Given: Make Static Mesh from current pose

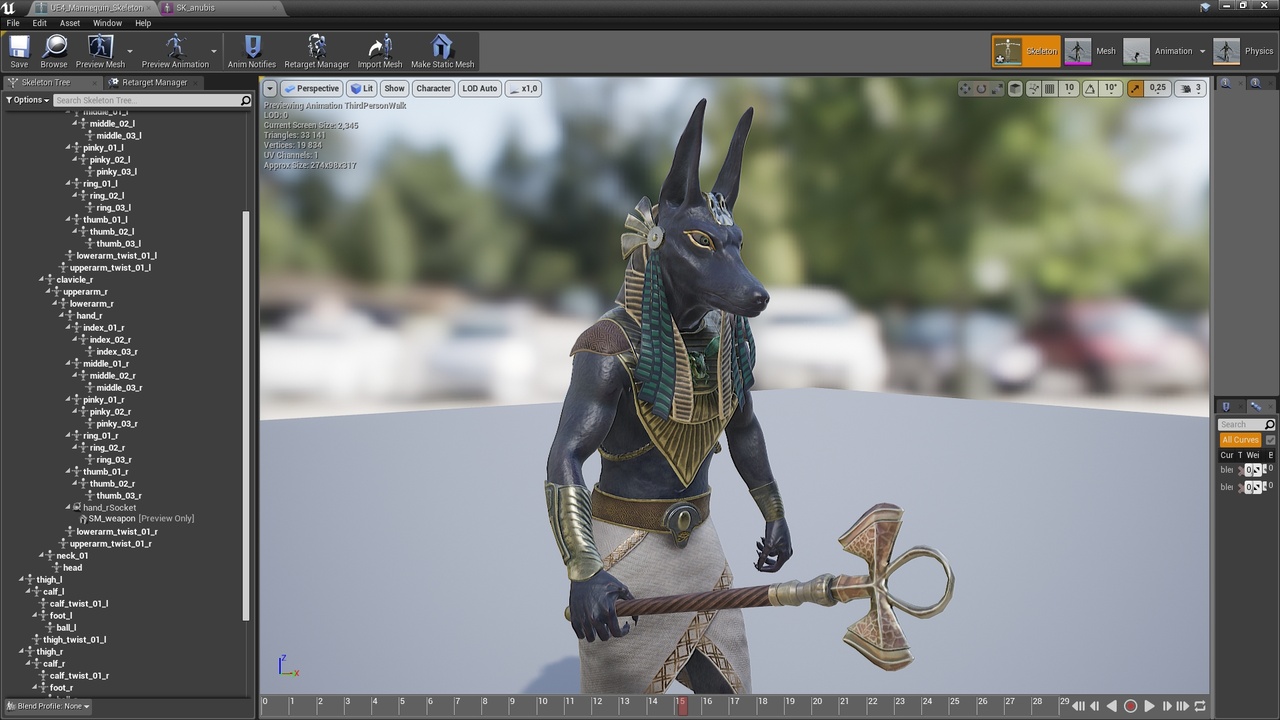Looking at the screenshot, I should (x=442, y=51).
